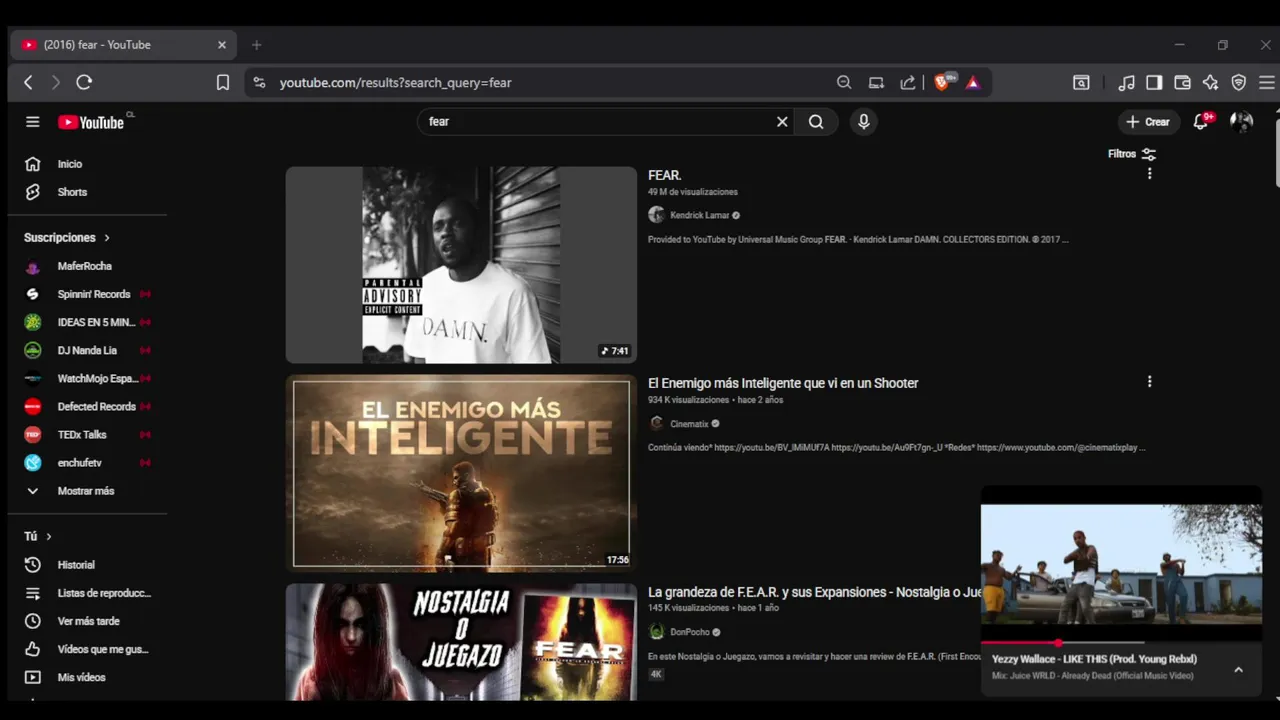
Task: Open a new browser tab
Action: coord(256,45)
